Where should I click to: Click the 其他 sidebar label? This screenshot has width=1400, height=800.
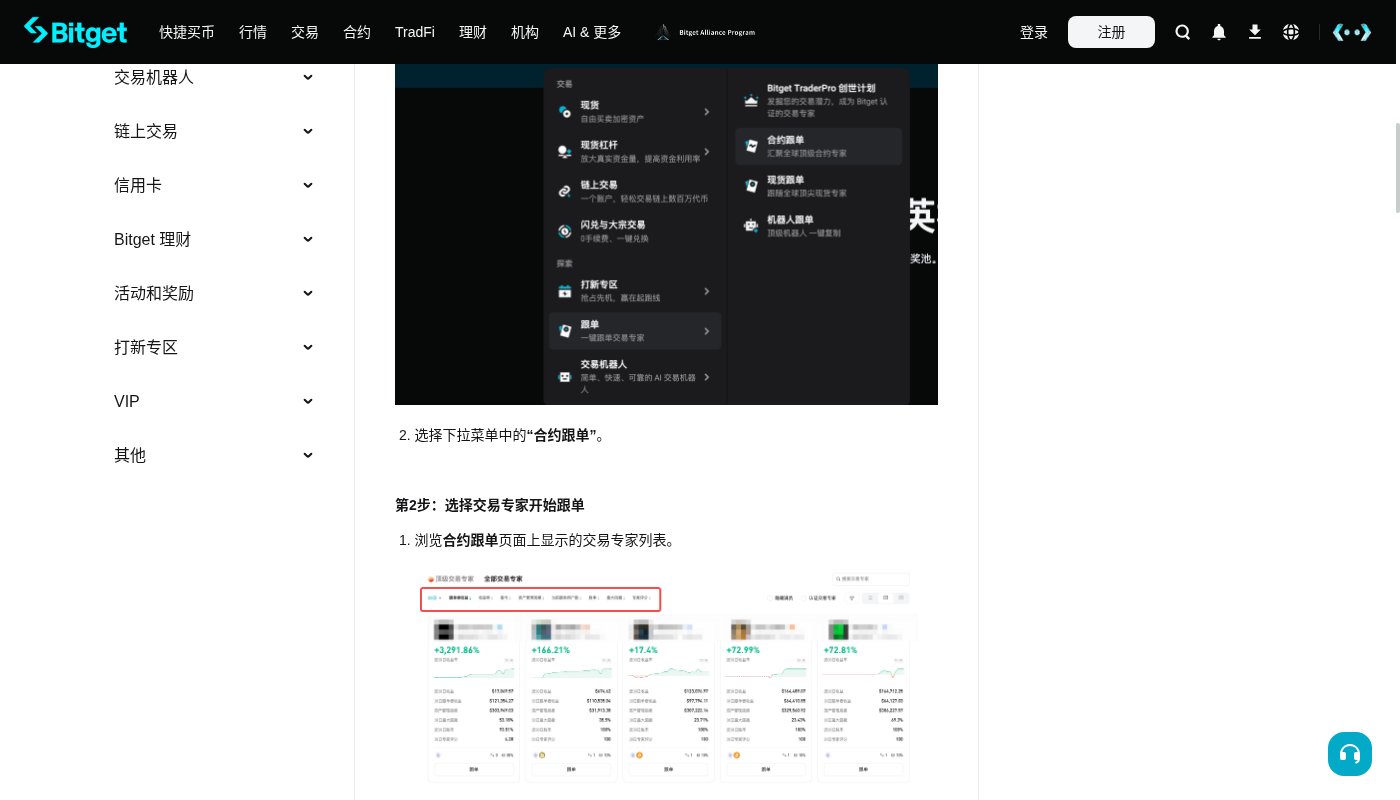(130, 455)
